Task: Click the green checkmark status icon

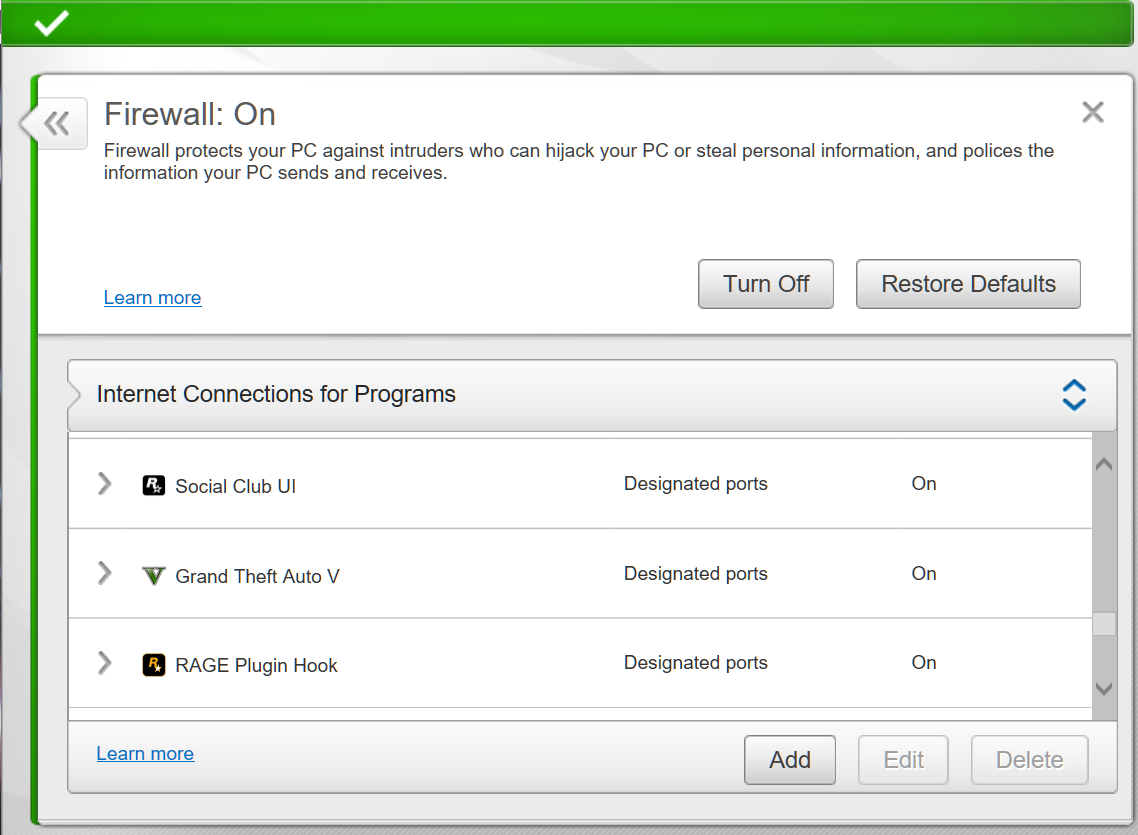Action: pos(51,22)
